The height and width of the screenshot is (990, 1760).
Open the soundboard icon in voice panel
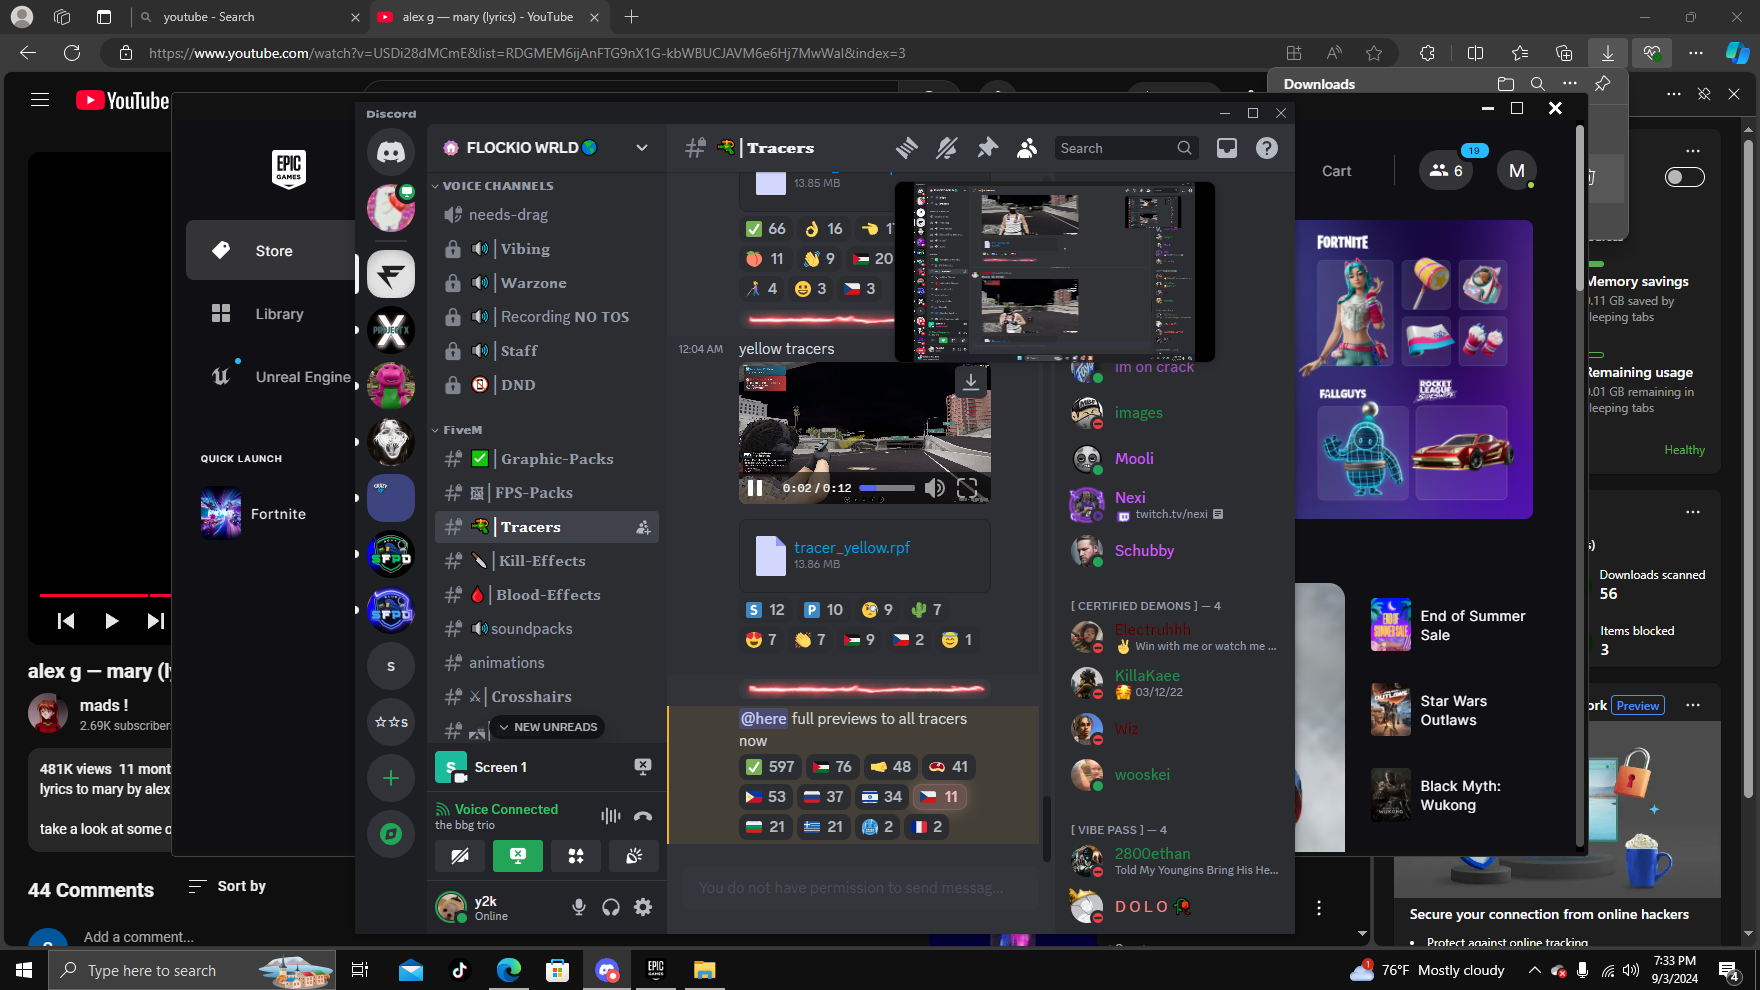click(x=634, y=856)
